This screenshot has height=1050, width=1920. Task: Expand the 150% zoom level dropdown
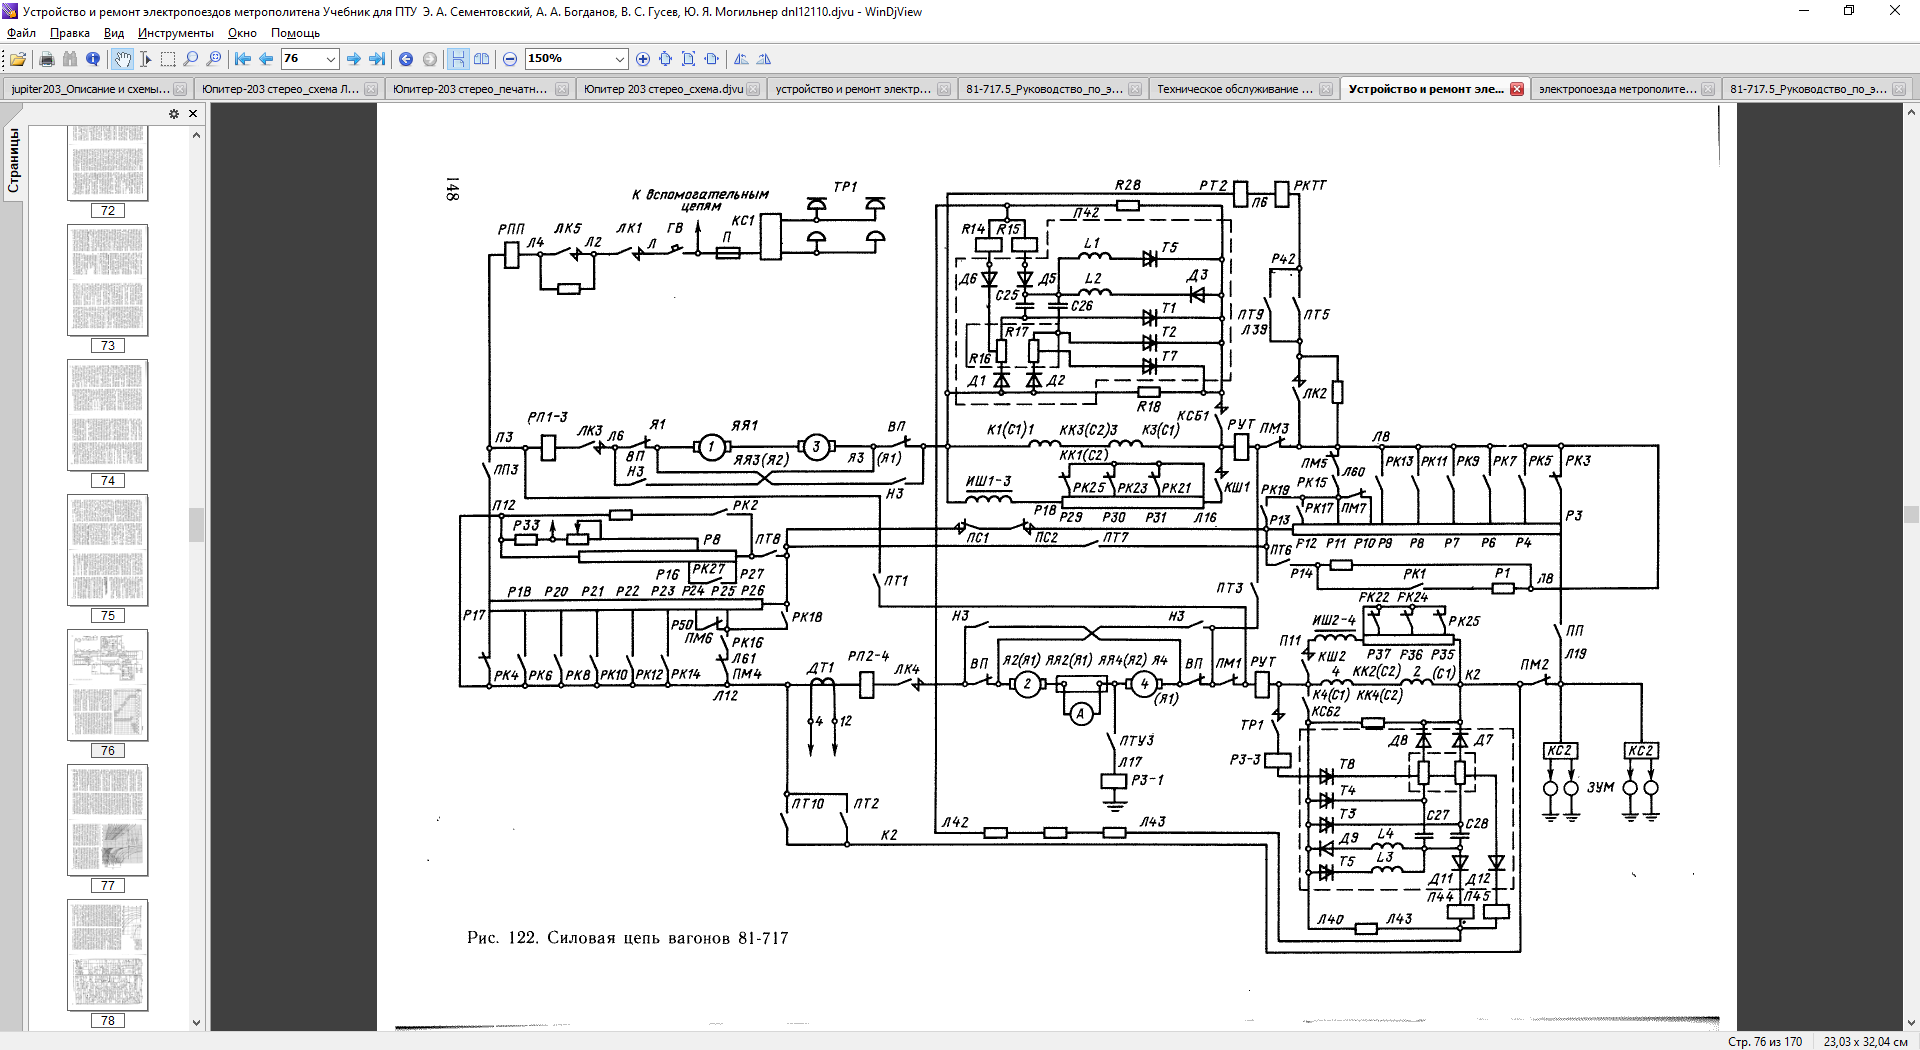pos(620,59)
